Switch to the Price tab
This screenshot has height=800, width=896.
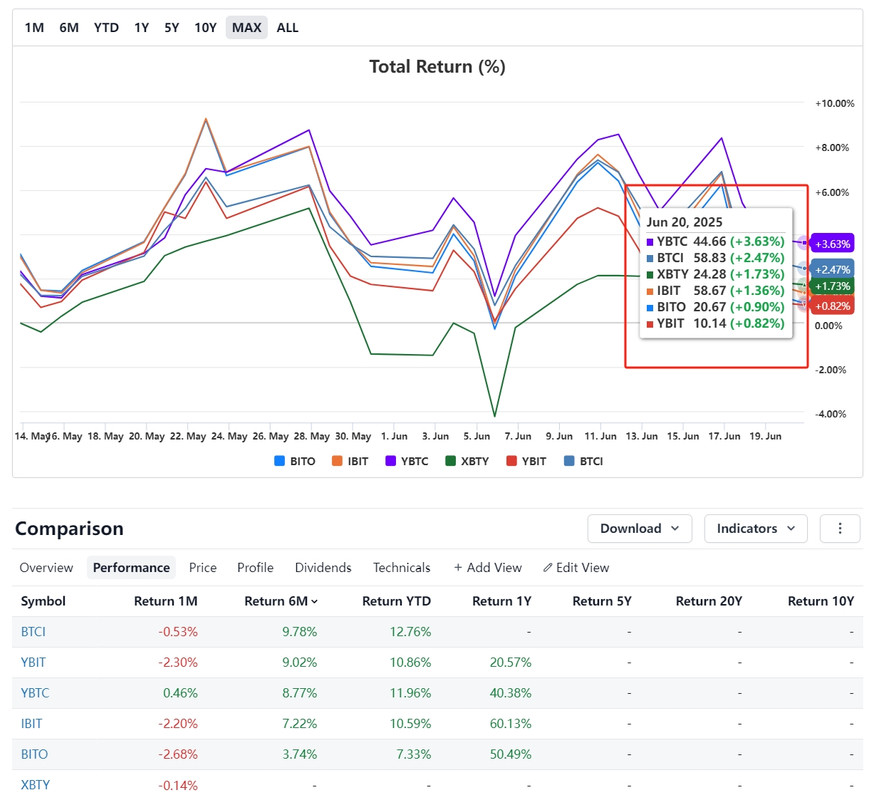203,567
